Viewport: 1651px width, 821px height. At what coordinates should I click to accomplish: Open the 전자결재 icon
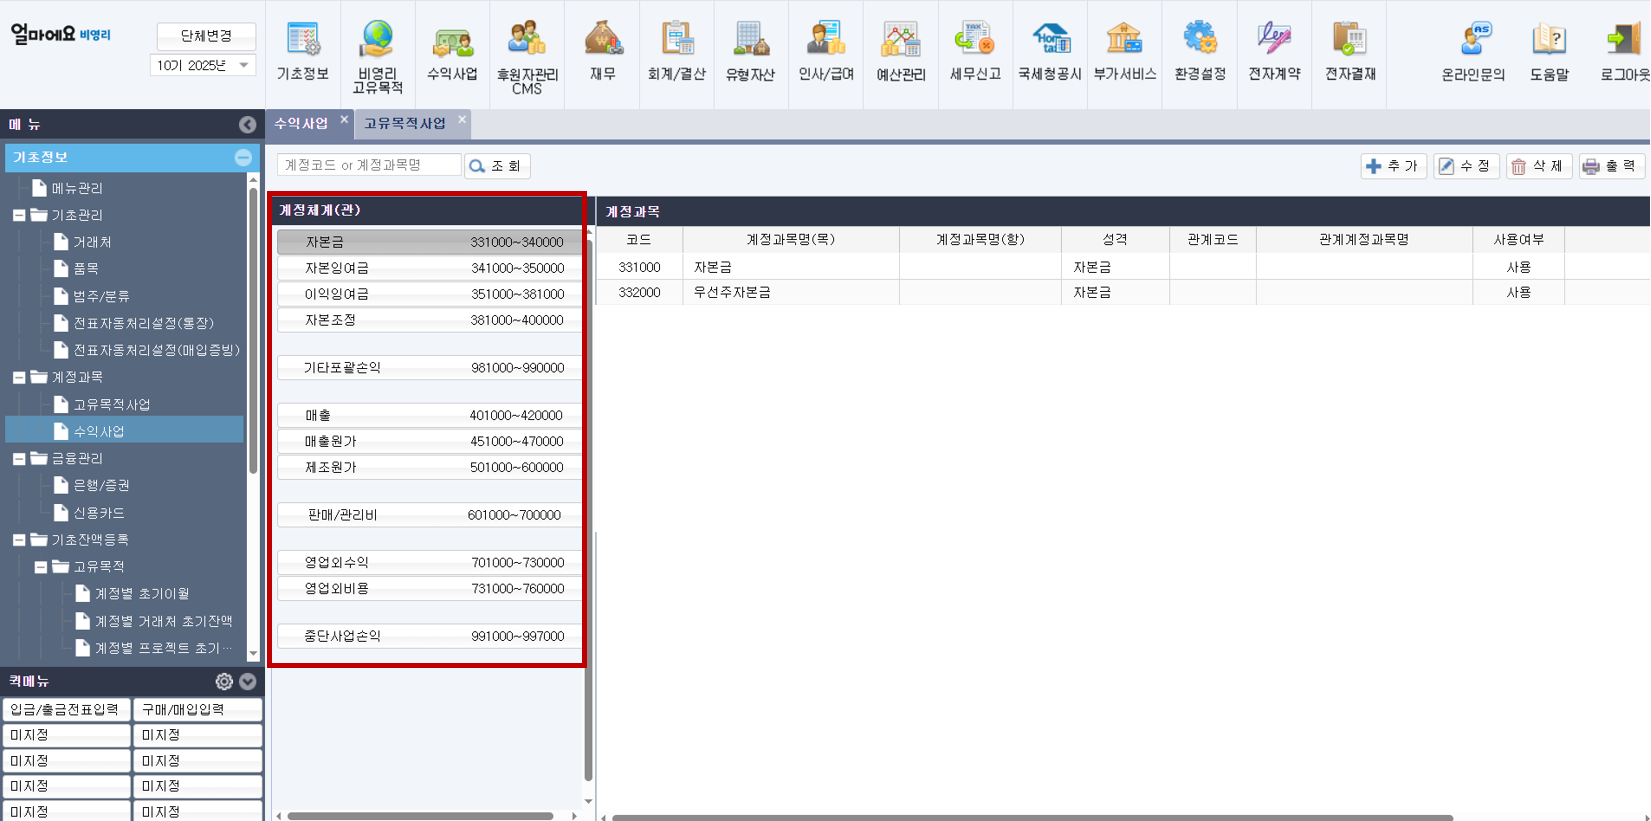pyautogui.click(x=1350, y=52)
